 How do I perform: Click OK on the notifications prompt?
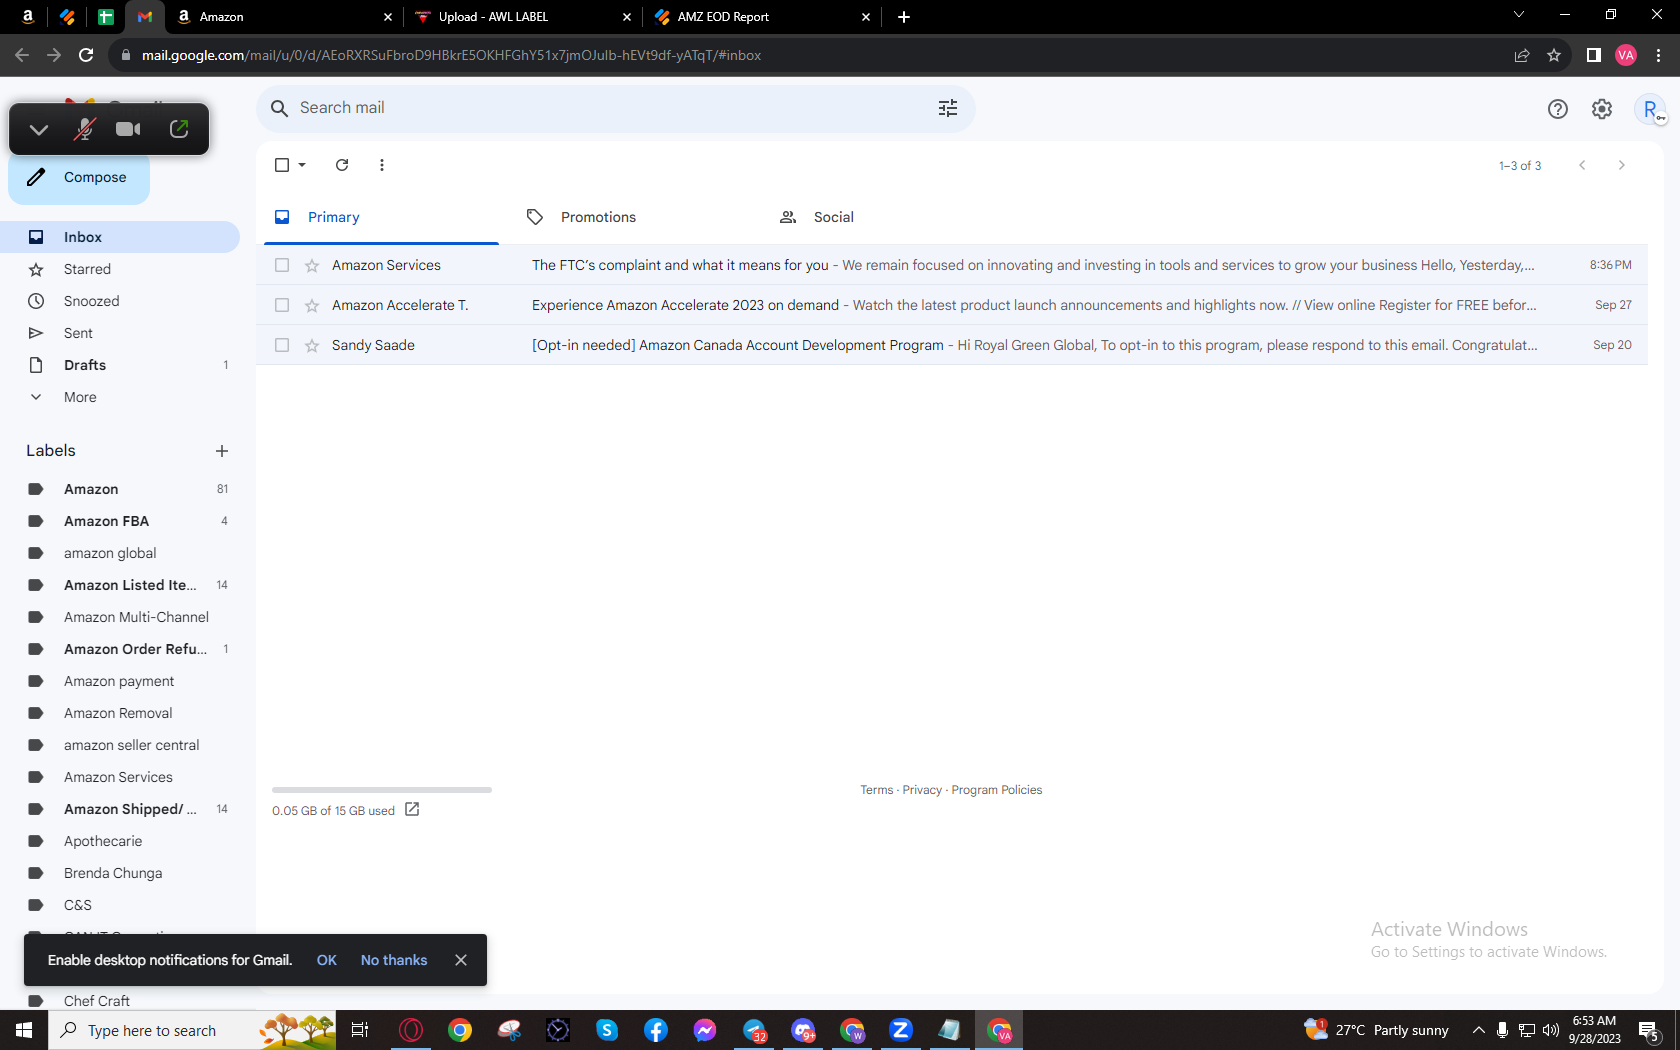point(327,960)
